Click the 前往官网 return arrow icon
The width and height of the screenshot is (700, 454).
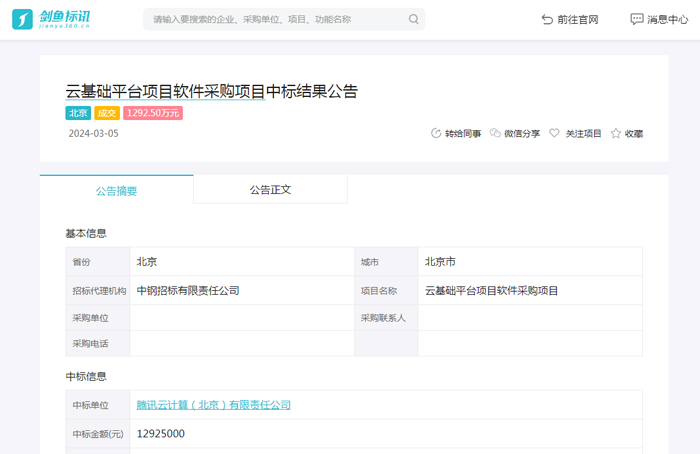pos(547,20)
